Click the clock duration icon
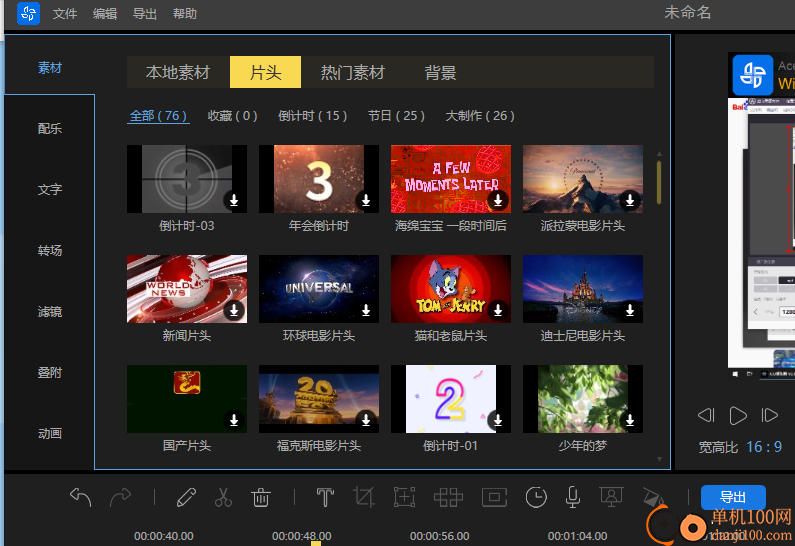795x546 pixels. coord(536,497)
